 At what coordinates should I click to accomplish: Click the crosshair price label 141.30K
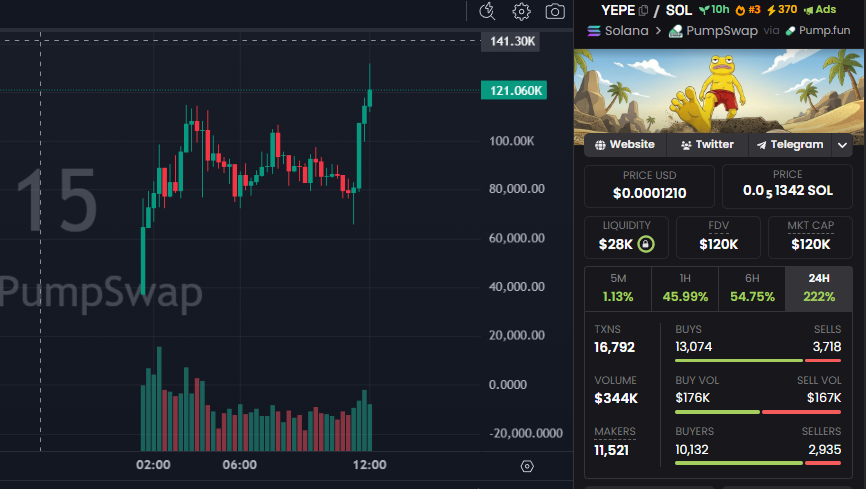tap(511, 41)
